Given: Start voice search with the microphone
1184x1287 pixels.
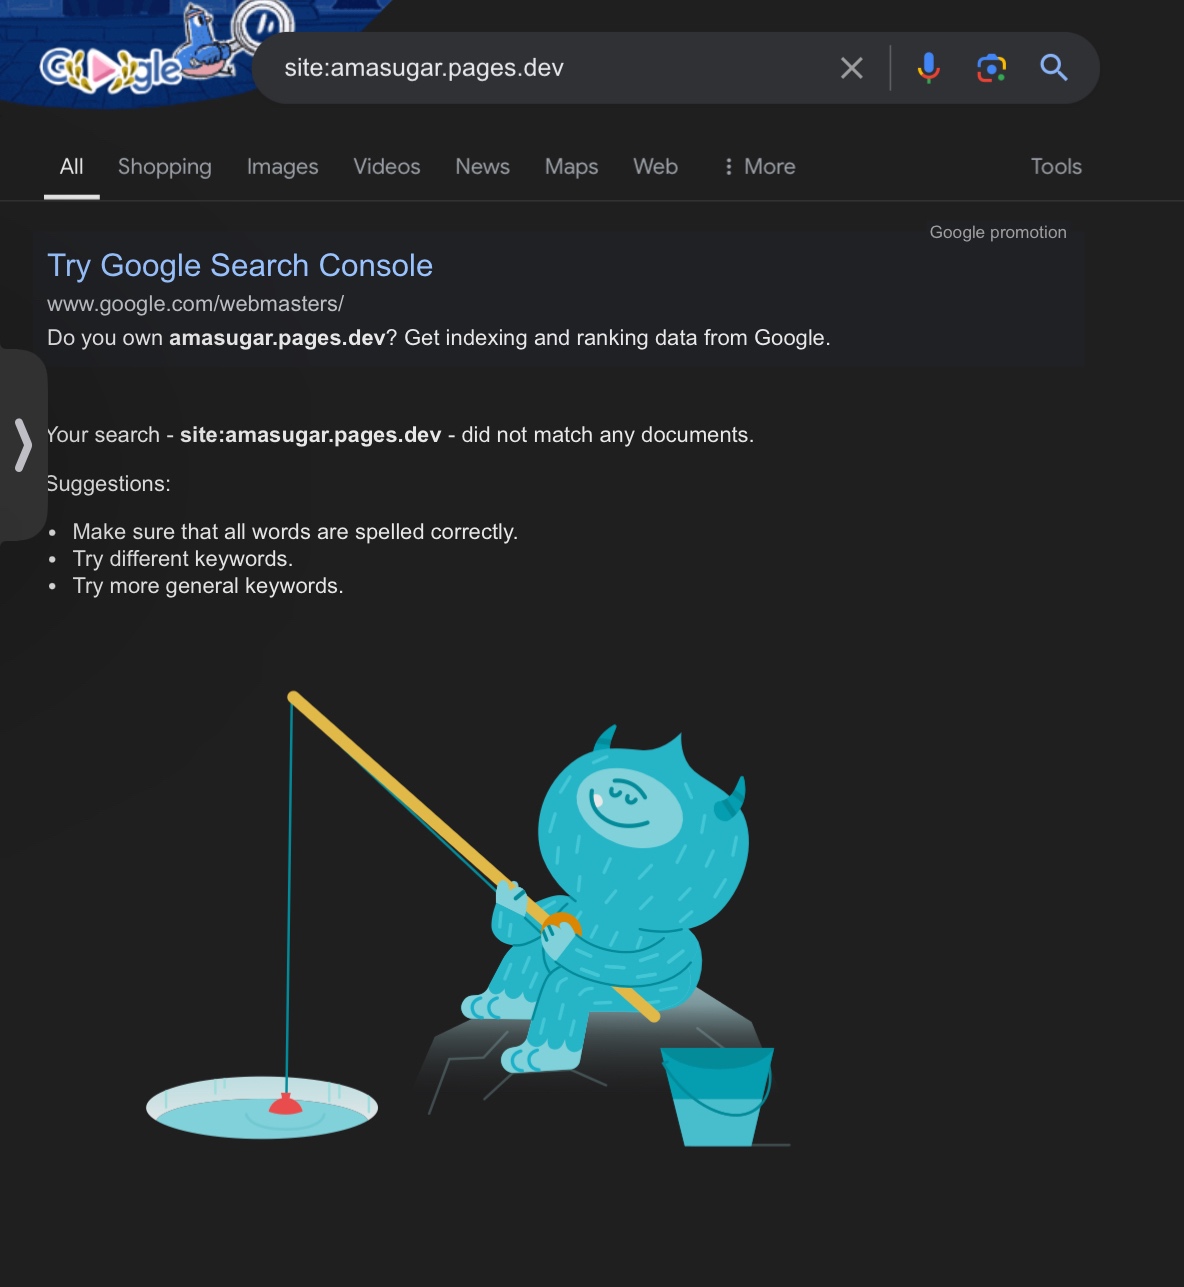Looking at the screenshot, I should [928, 68].
